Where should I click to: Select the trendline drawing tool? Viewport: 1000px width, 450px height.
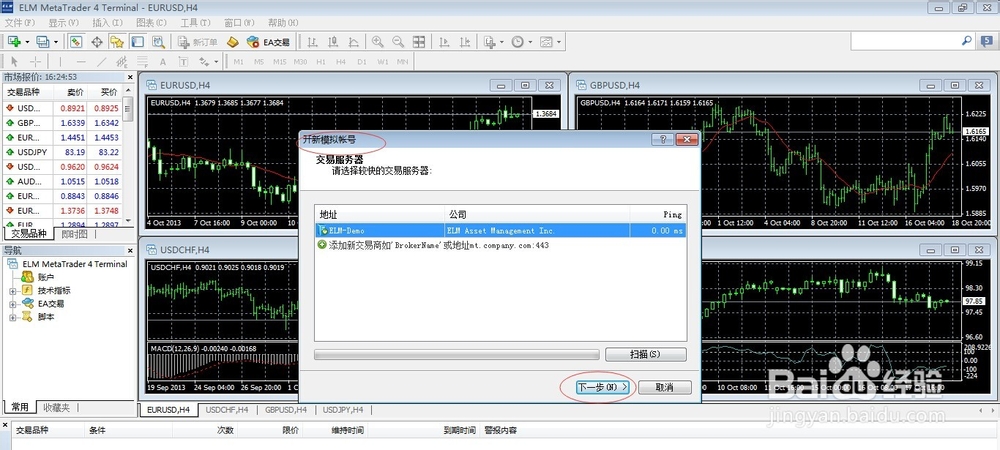[101, 62]
